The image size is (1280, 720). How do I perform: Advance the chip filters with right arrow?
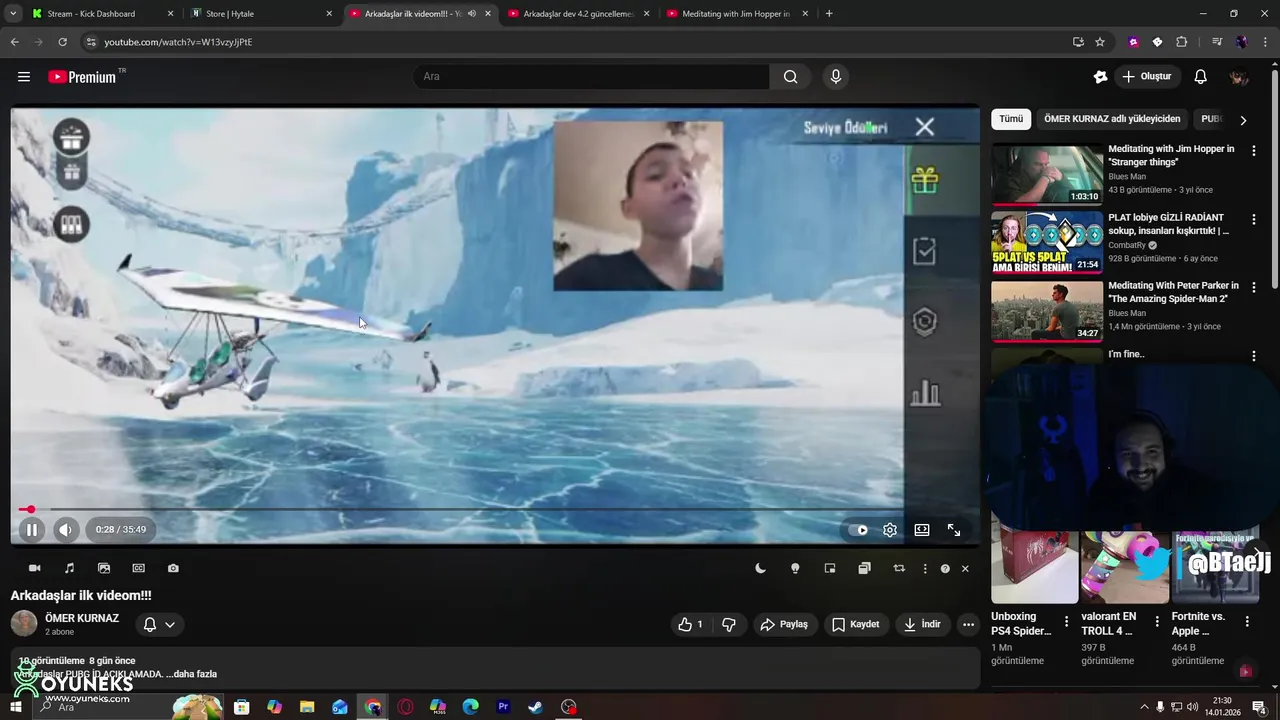coord(1243,120)
